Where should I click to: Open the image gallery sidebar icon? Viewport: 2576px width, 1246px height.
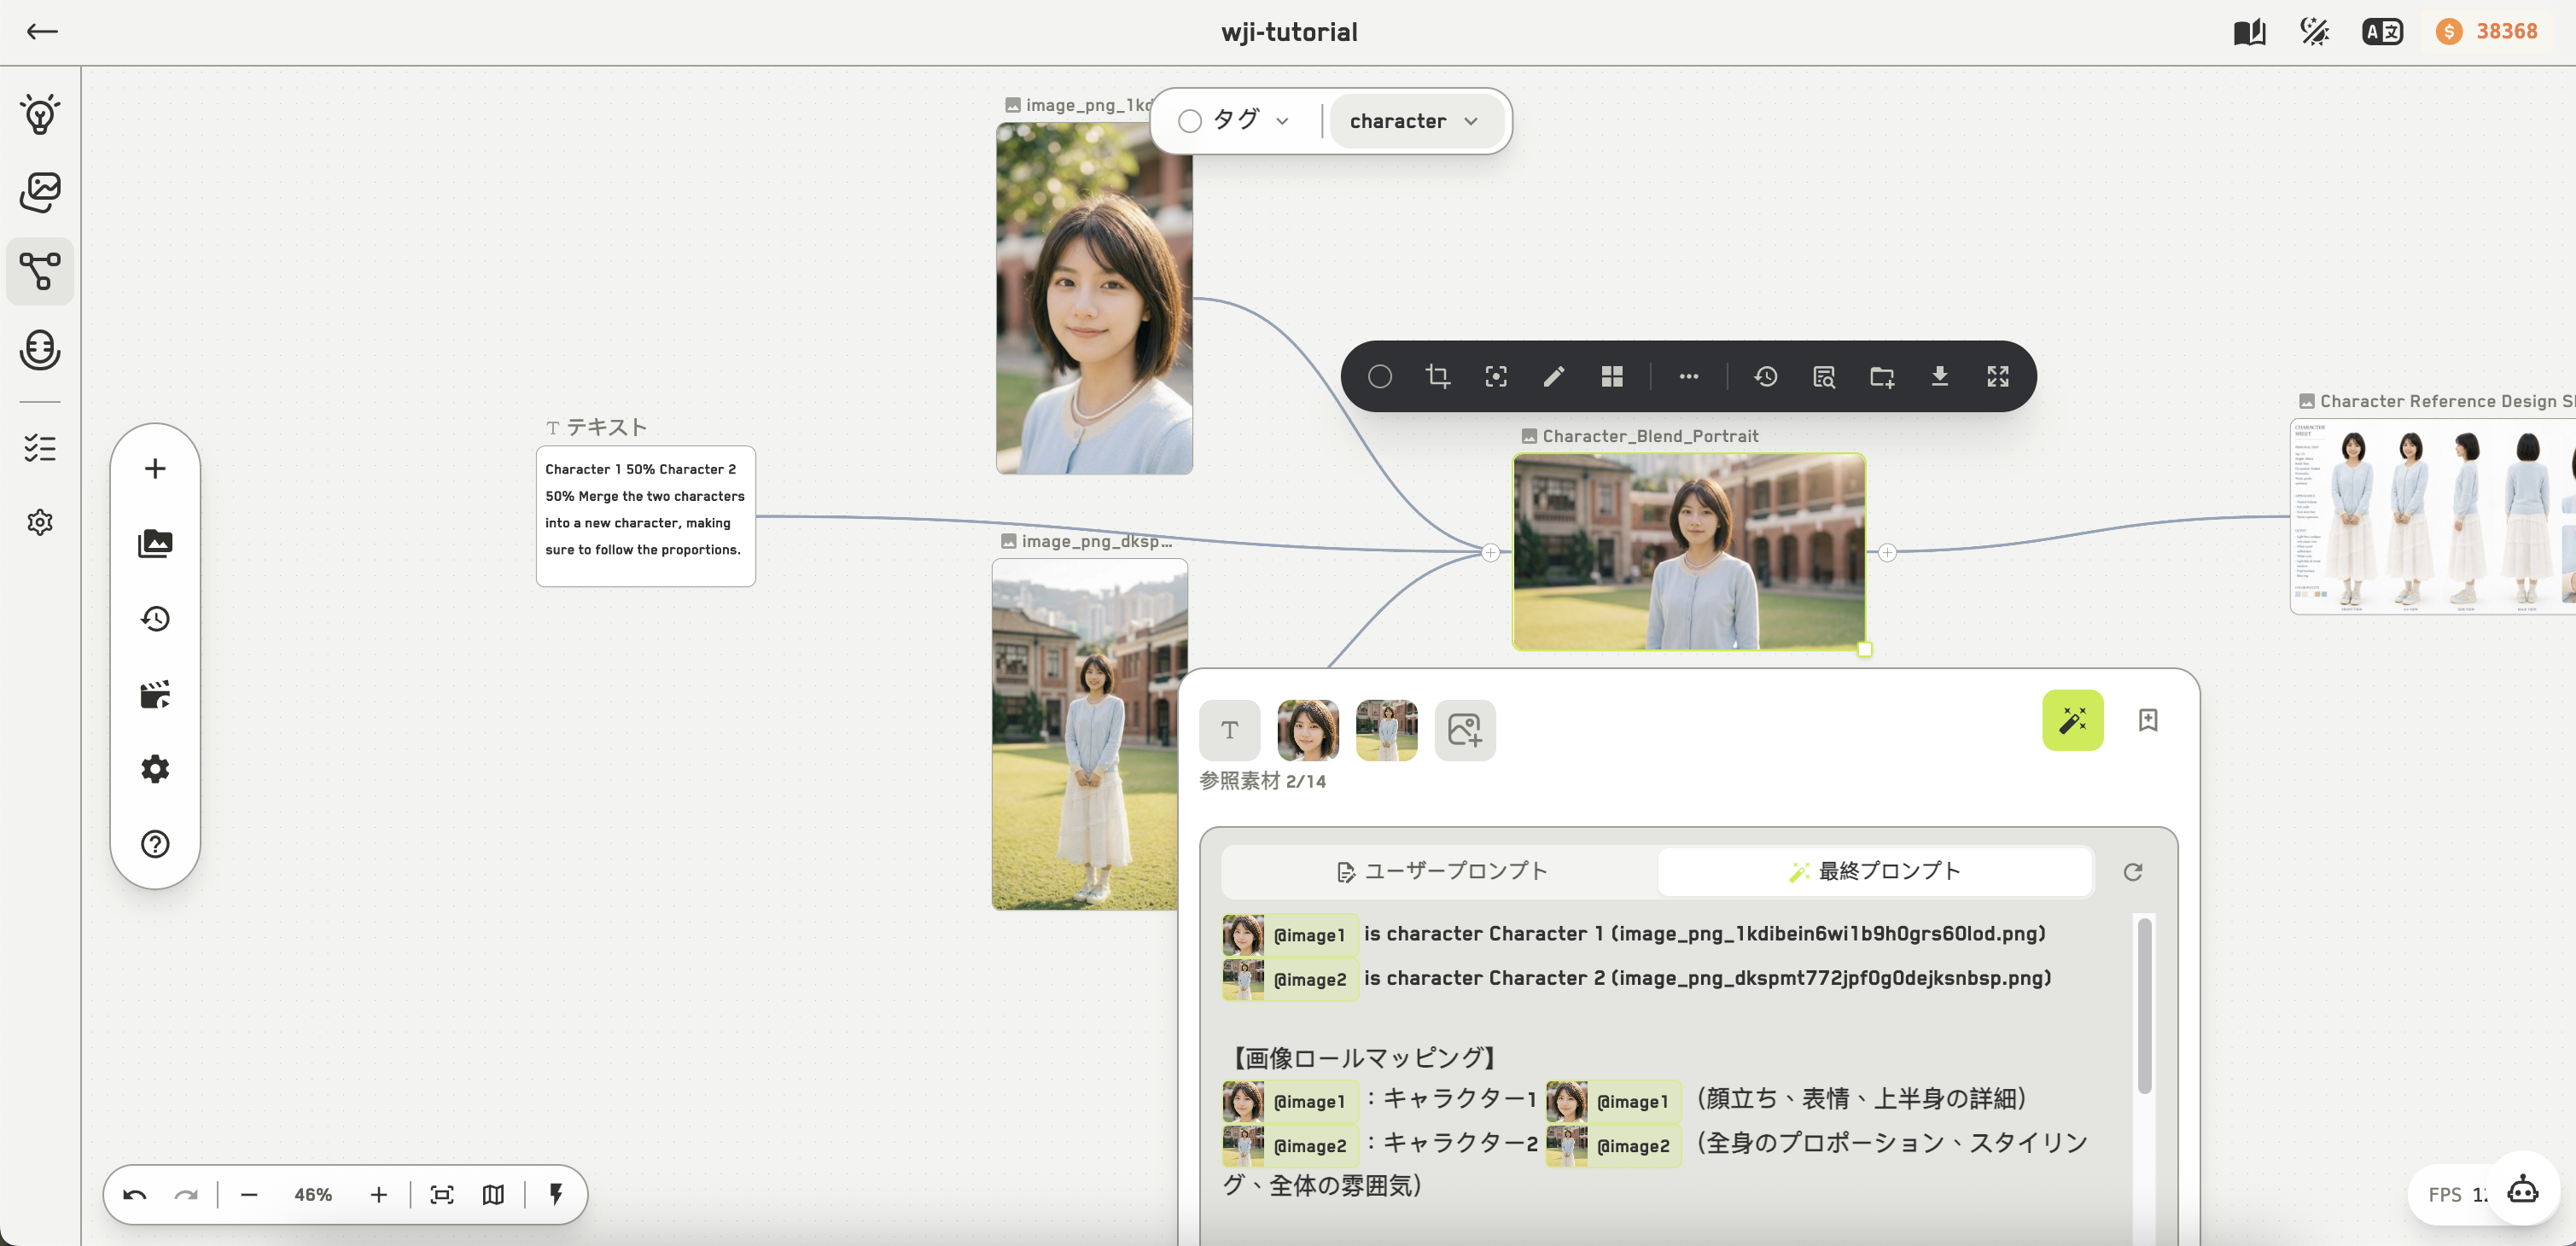click(x=40, y=192)
